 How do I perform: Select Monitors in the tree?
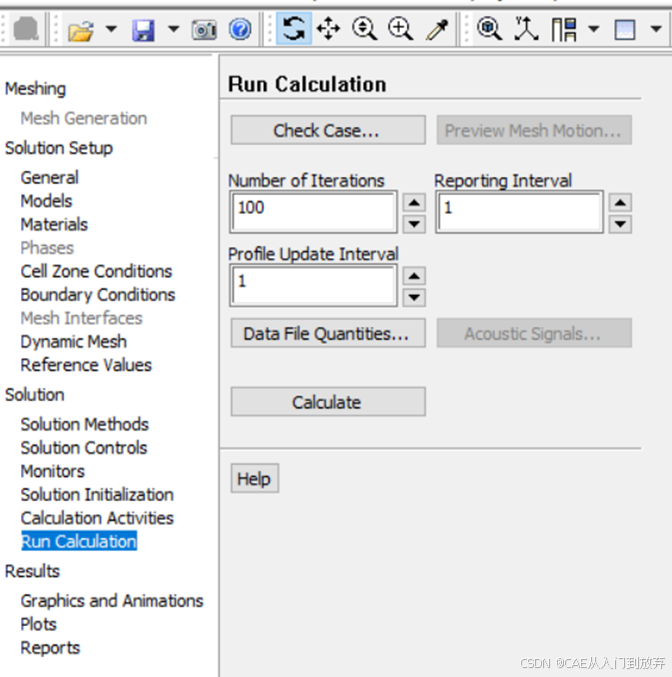pyautogui.click(x=53, y=471)
